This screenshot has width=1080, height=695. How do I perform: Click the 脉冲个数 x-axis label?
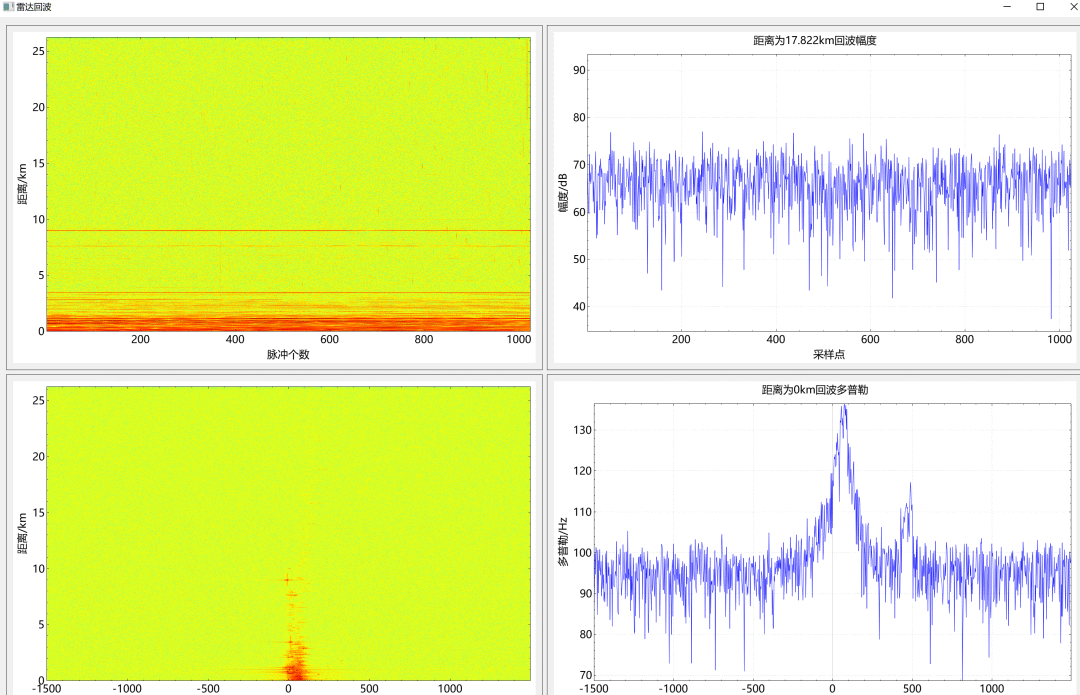pos(288,355)
